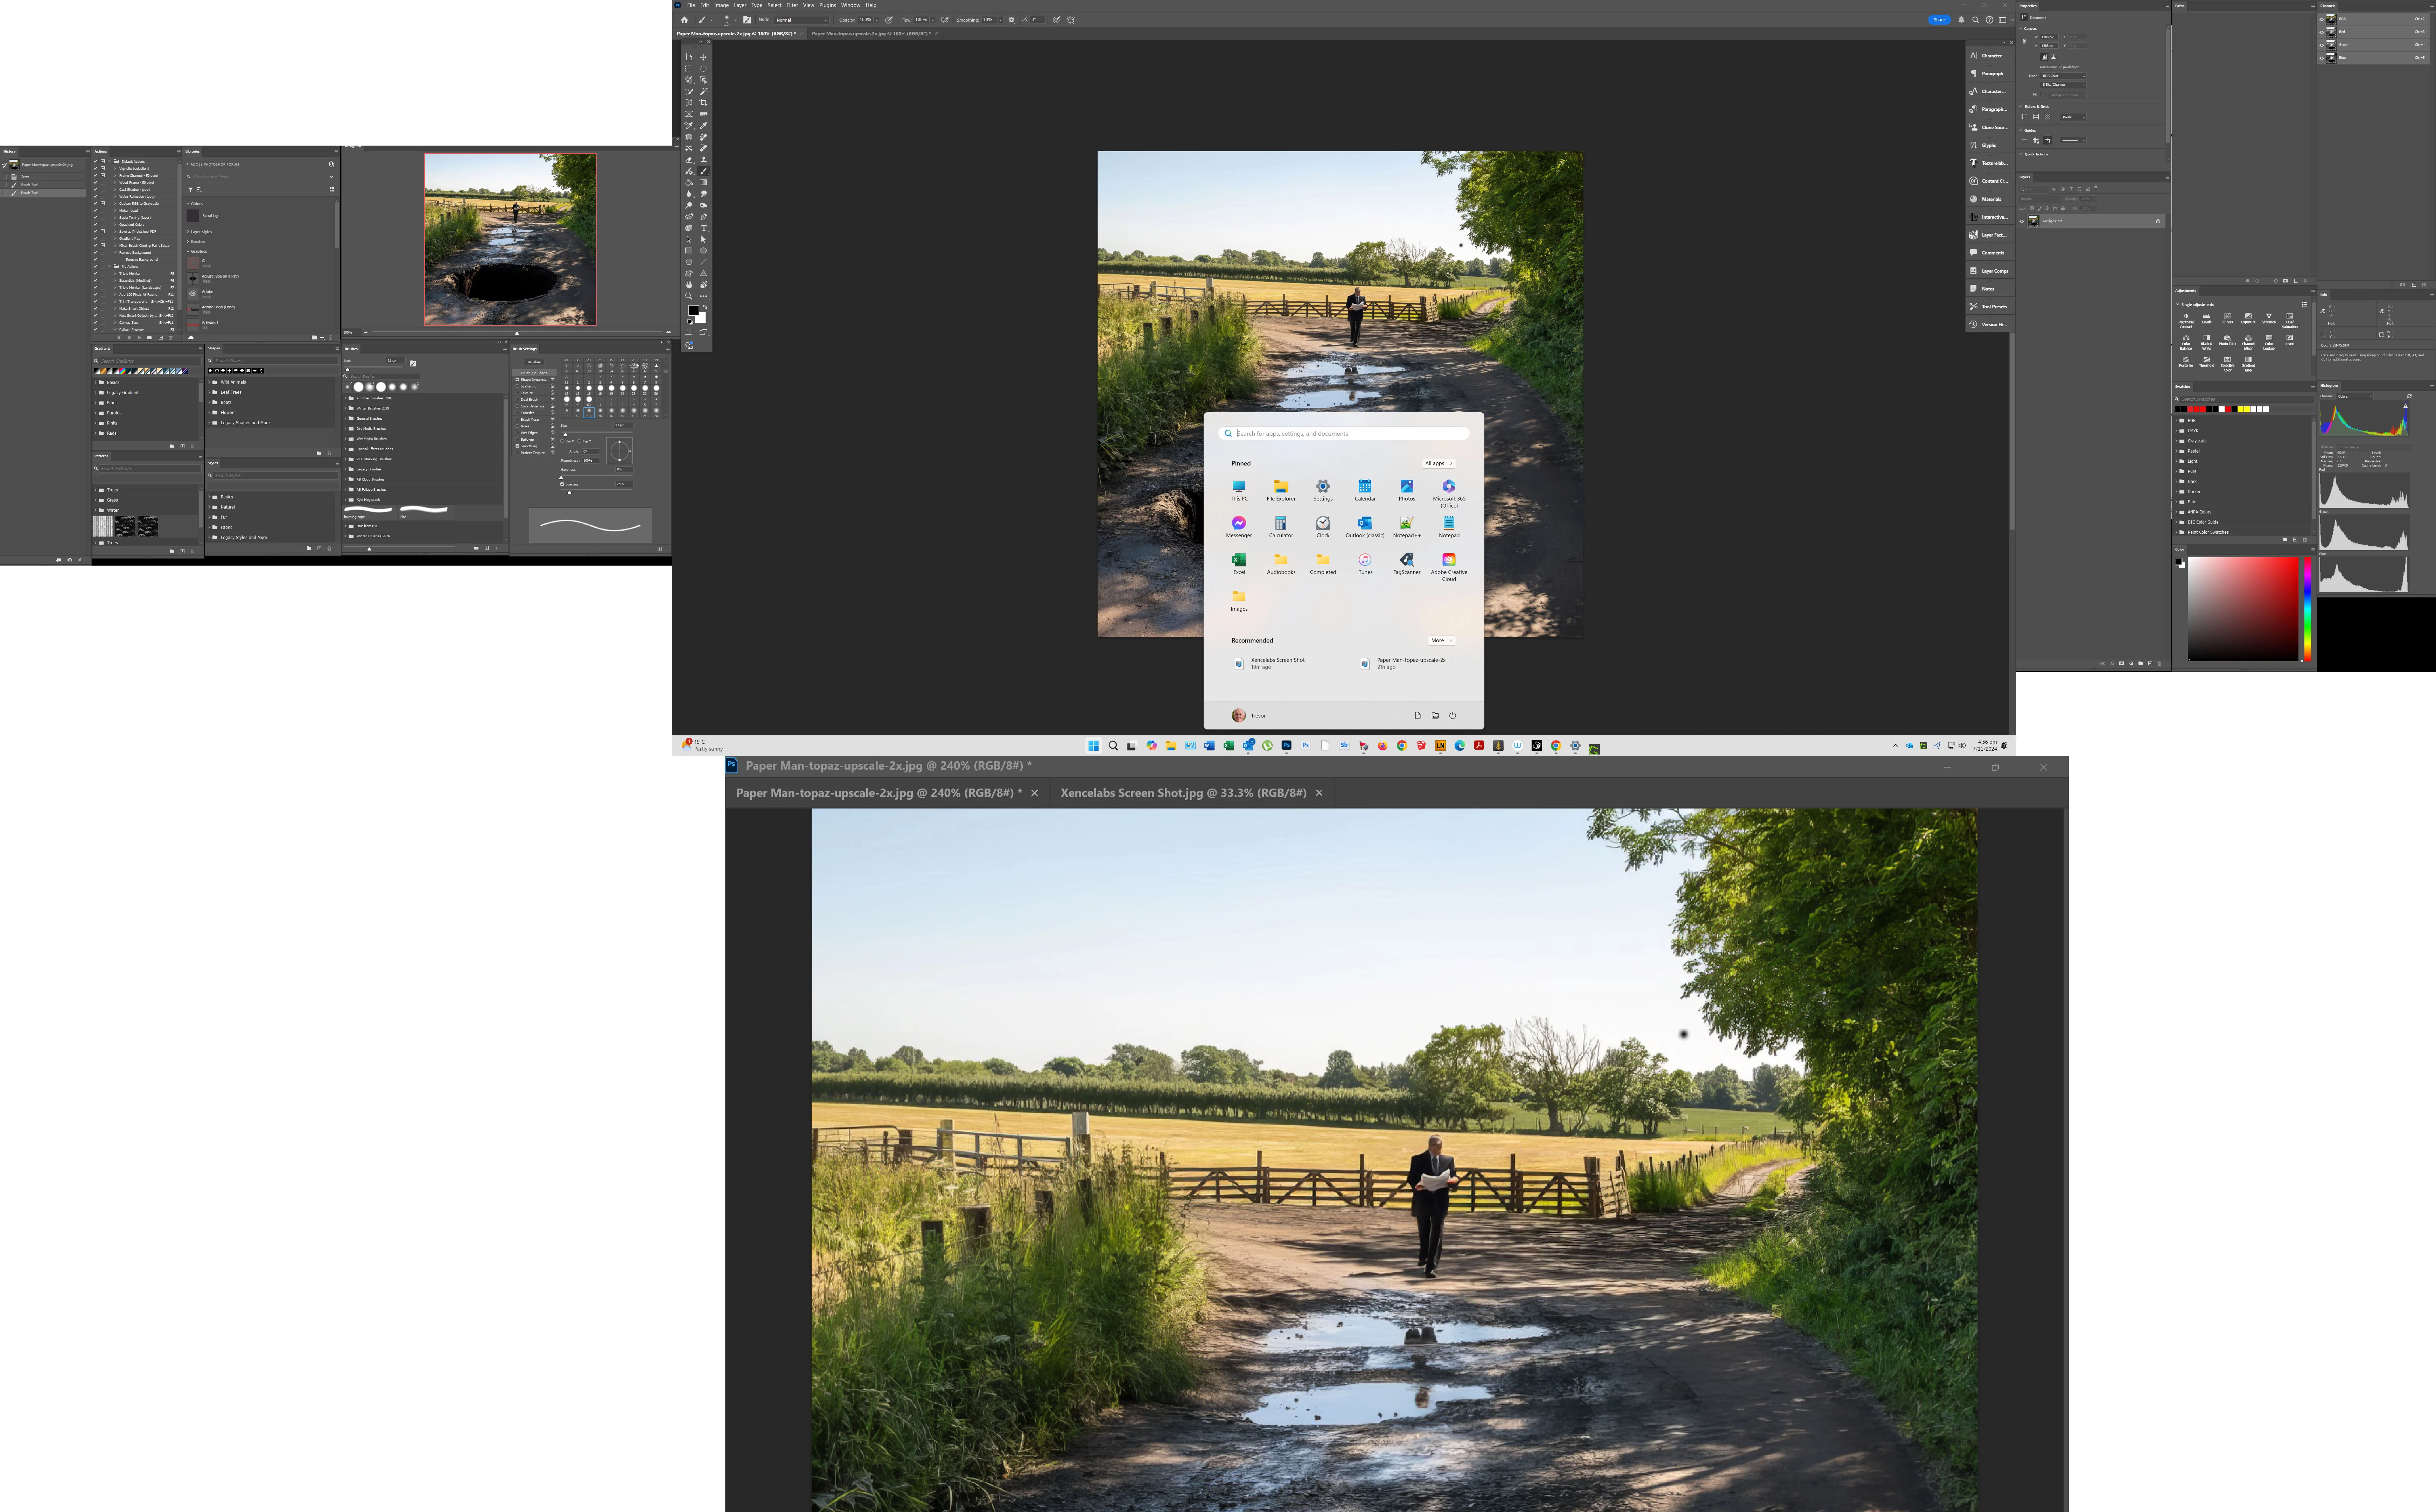Image resolution: width=2436 pixels, height=1512 pixels.
Task: Open the RGB Color mode dropdown
Action: click(2063, 76)
